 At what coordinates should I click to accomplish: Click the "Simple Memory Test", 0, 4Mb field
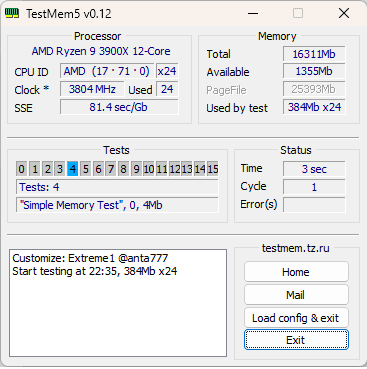(117, 205)
